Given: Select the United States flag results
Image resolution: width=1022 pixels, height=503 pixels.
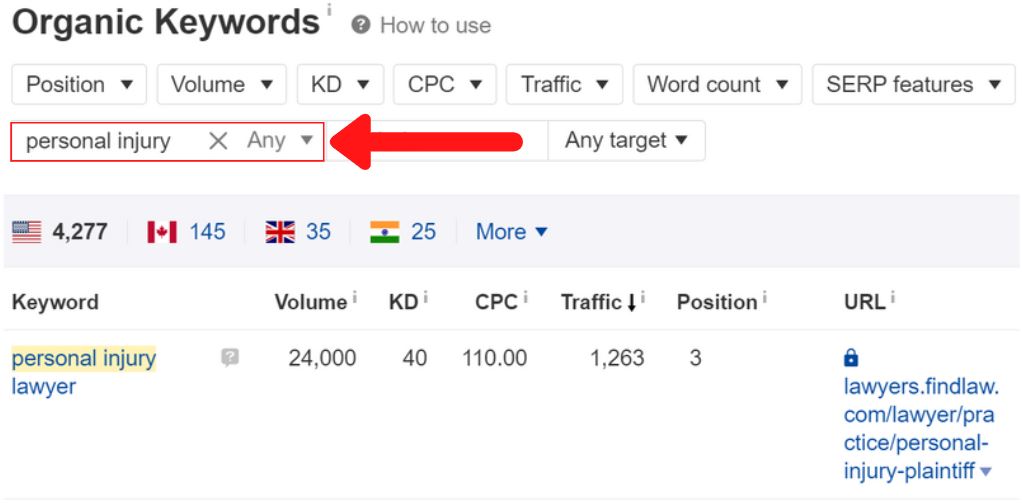Looking at the screenshot, I should point(27,232).
